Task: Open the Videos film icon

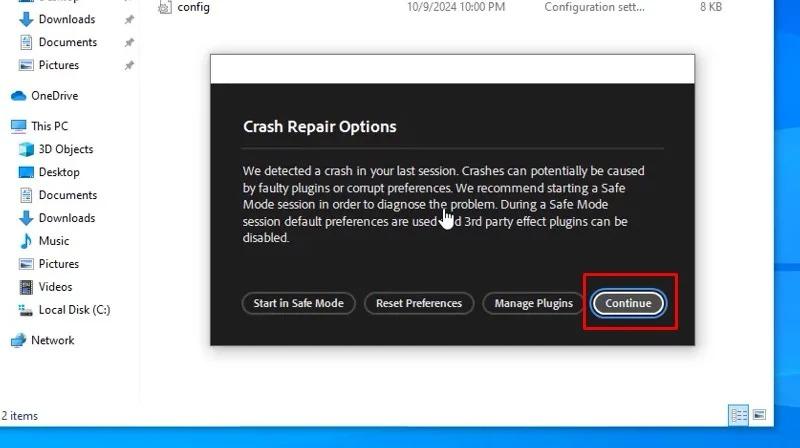Action: pyautogui.click(x=26, y=287)
